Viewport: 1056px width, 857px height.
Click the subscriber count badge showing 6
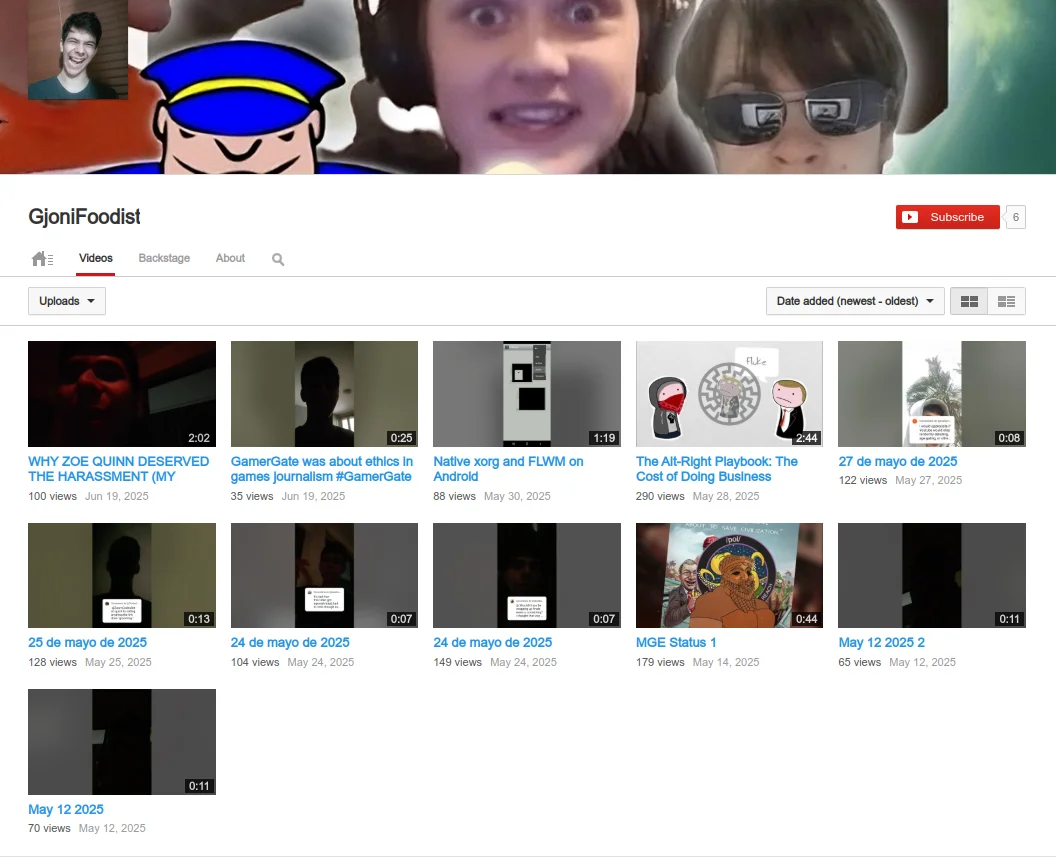pyautogui.click(x=1016, y=217)
